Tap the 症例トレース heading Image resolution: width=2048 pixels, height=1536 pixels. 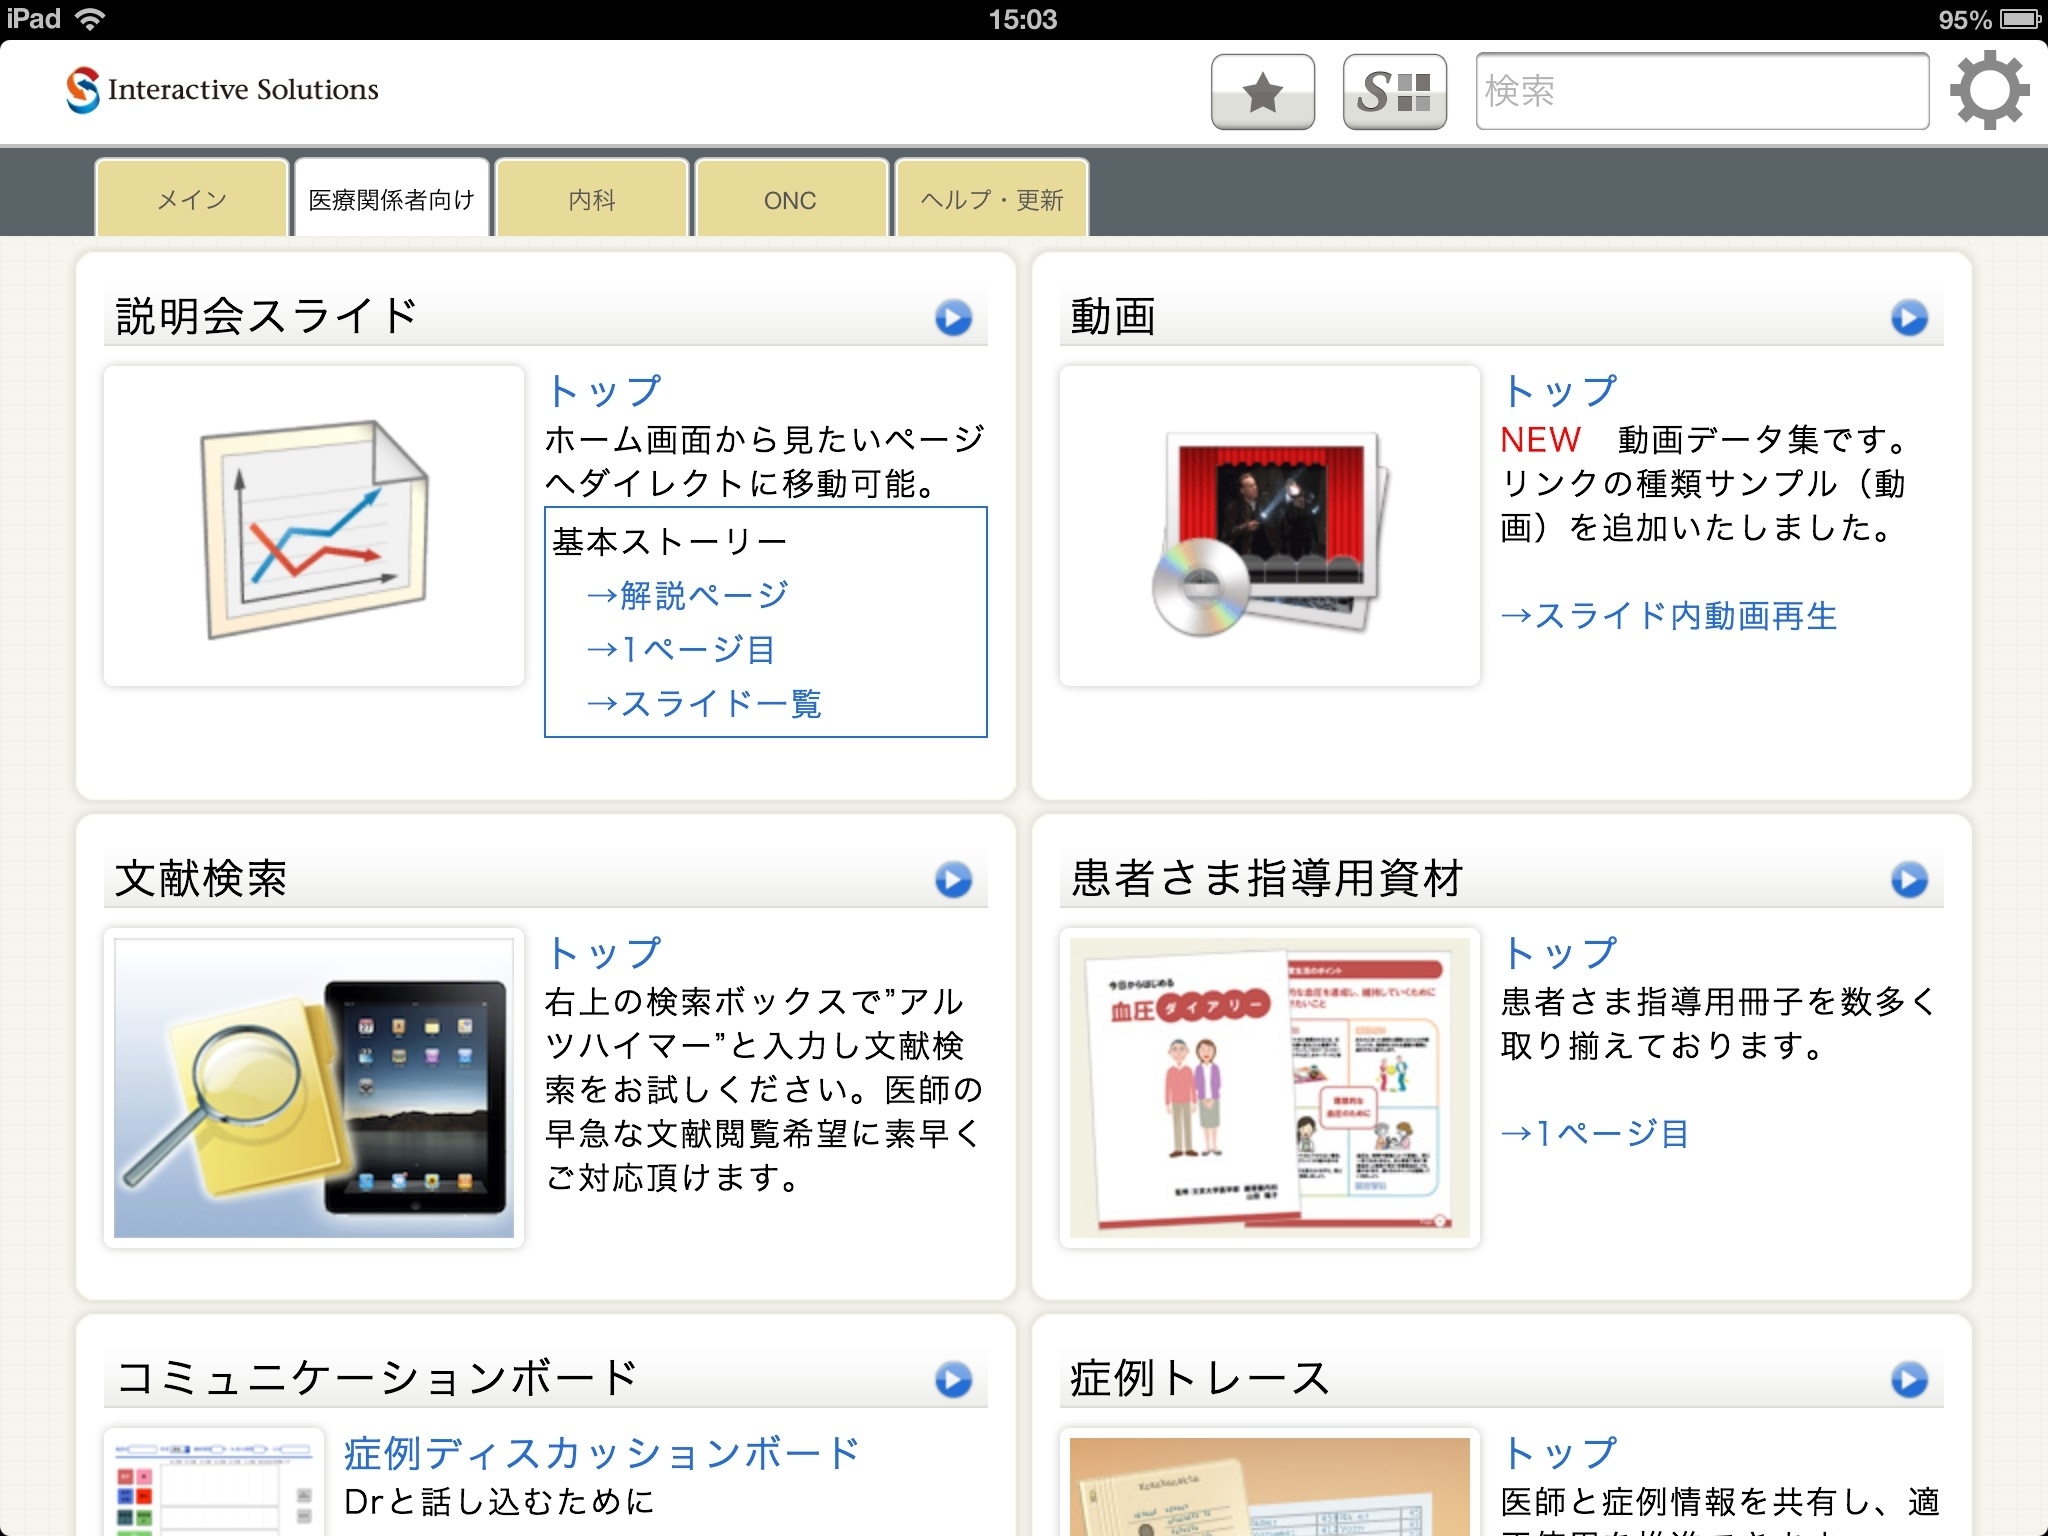point(1200,1378)
